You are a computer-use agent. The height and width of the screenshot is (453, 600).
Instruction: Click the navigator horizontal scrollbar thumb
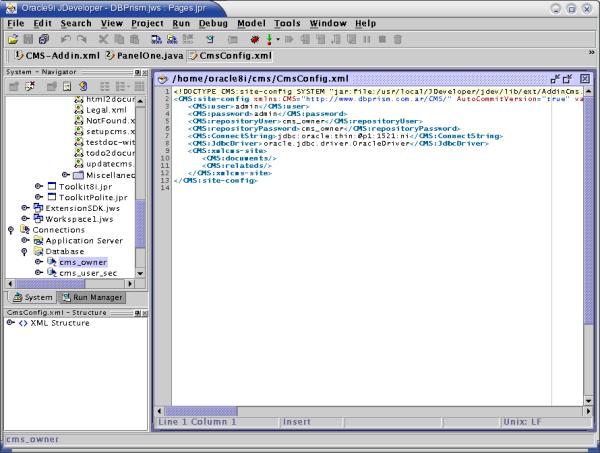pos(50,284)
